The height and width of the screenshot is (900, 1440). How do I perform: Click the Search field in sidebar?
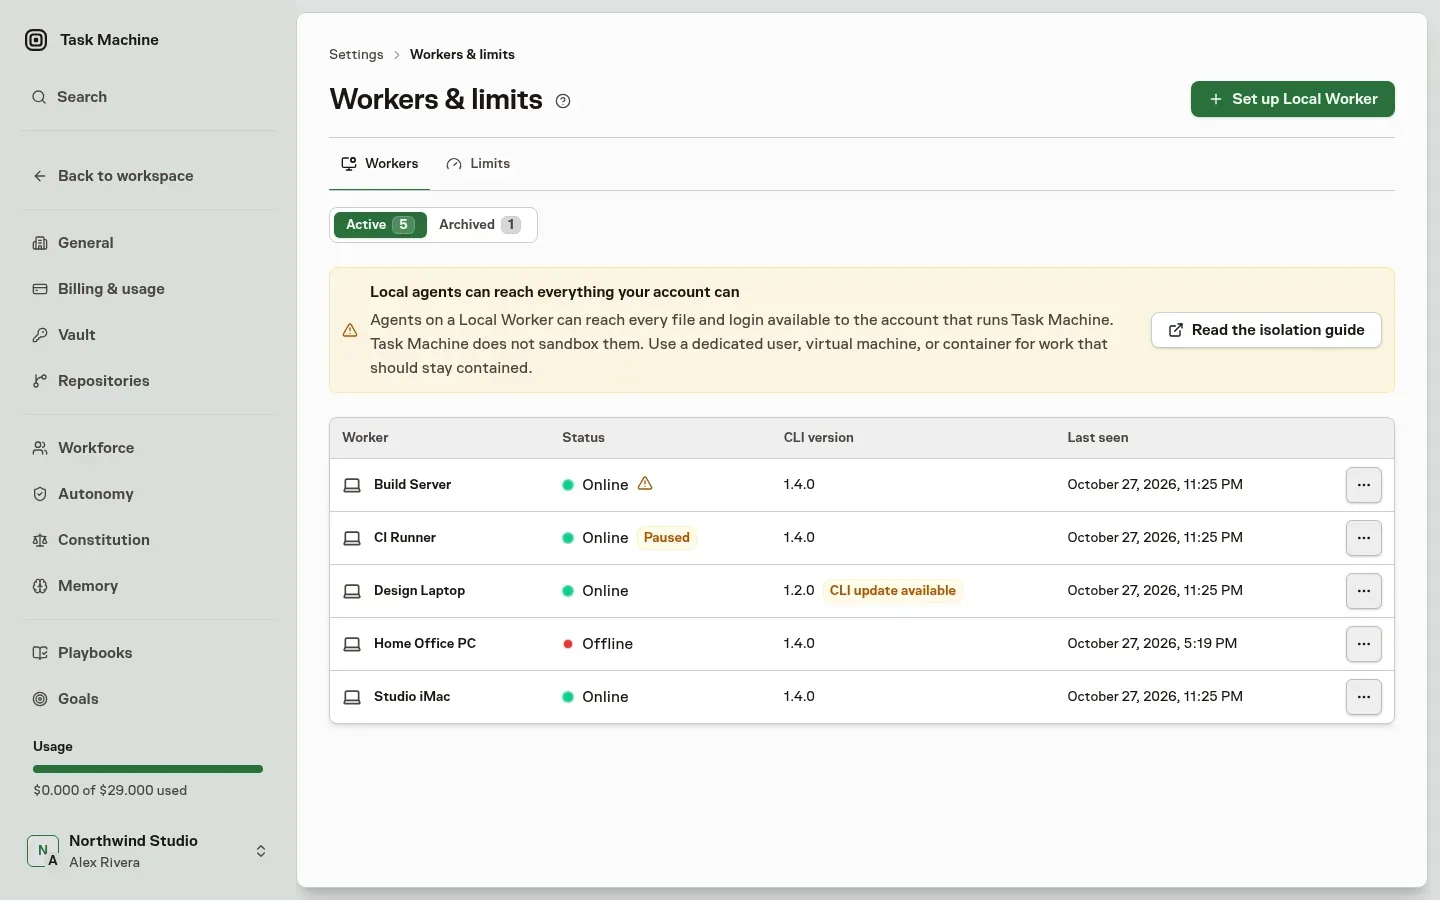click(148, 97)
